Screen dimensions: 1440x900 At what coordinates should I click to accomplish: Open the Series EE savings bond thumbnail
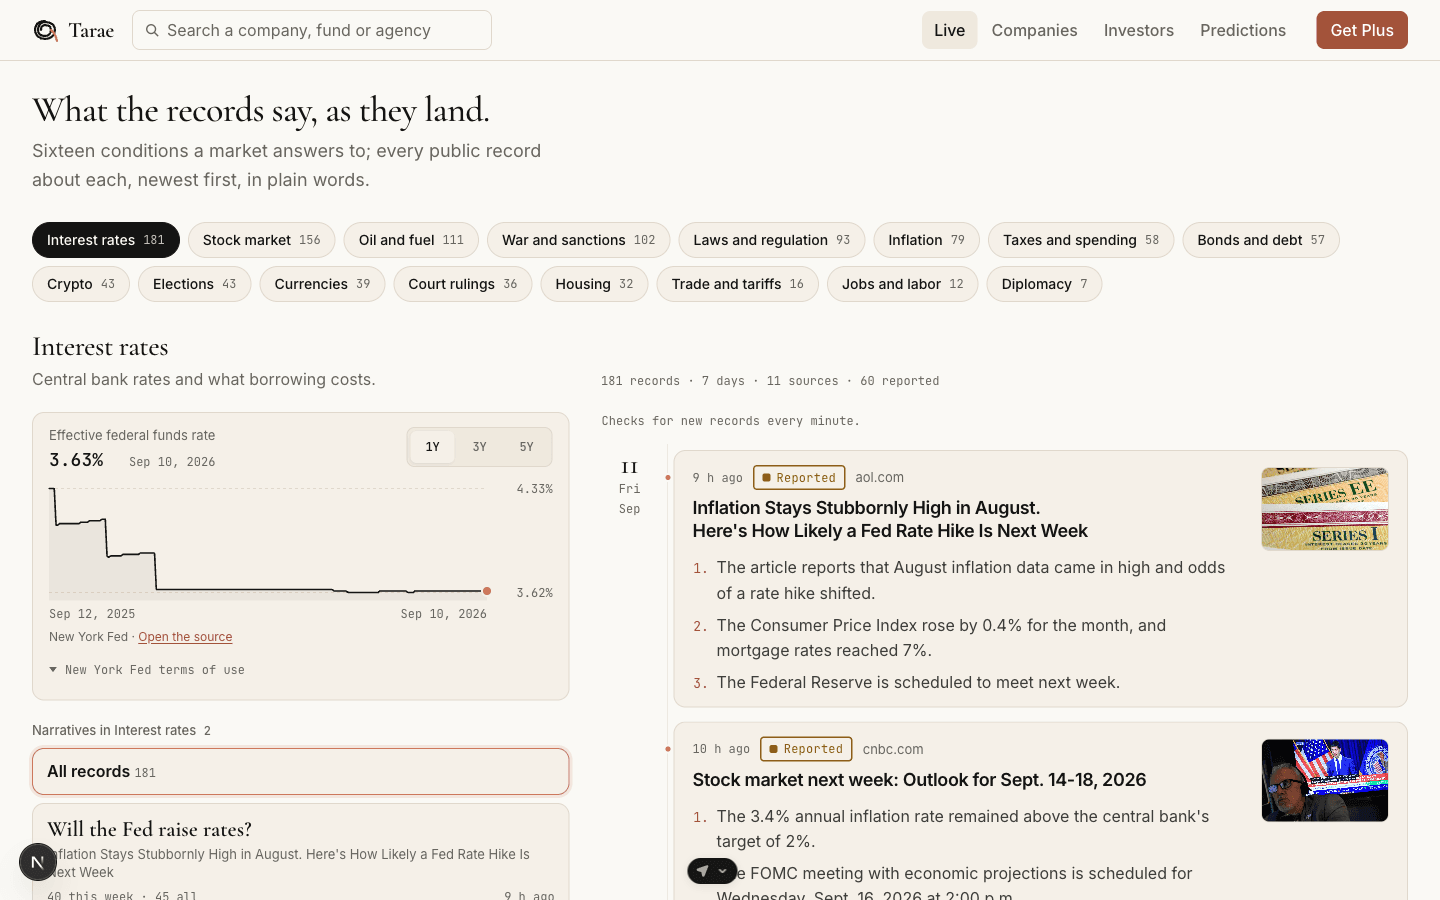(1325, 509)
